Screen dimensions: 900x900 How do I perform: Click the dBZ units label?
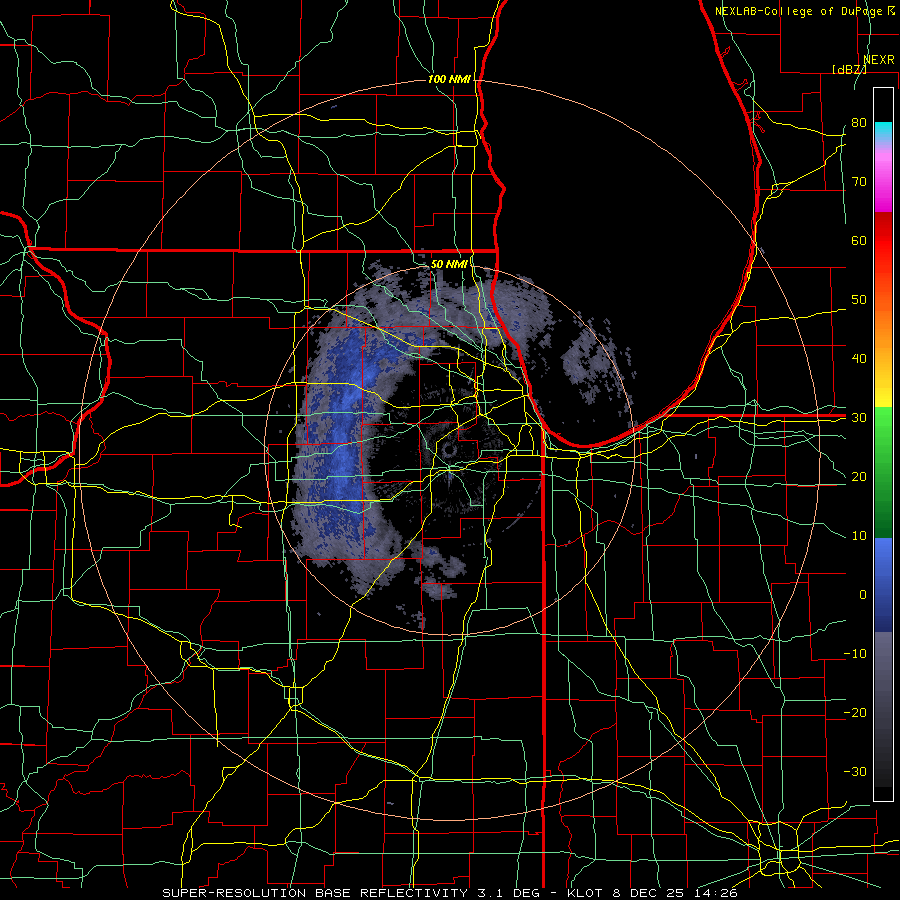[849, 69]
